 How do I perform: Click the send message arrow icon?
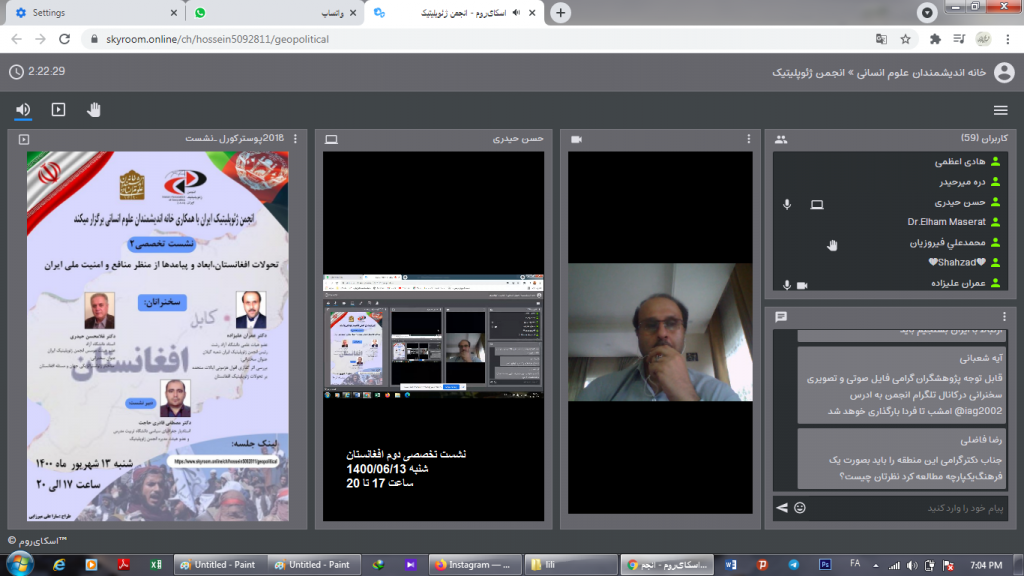[781, 508]
